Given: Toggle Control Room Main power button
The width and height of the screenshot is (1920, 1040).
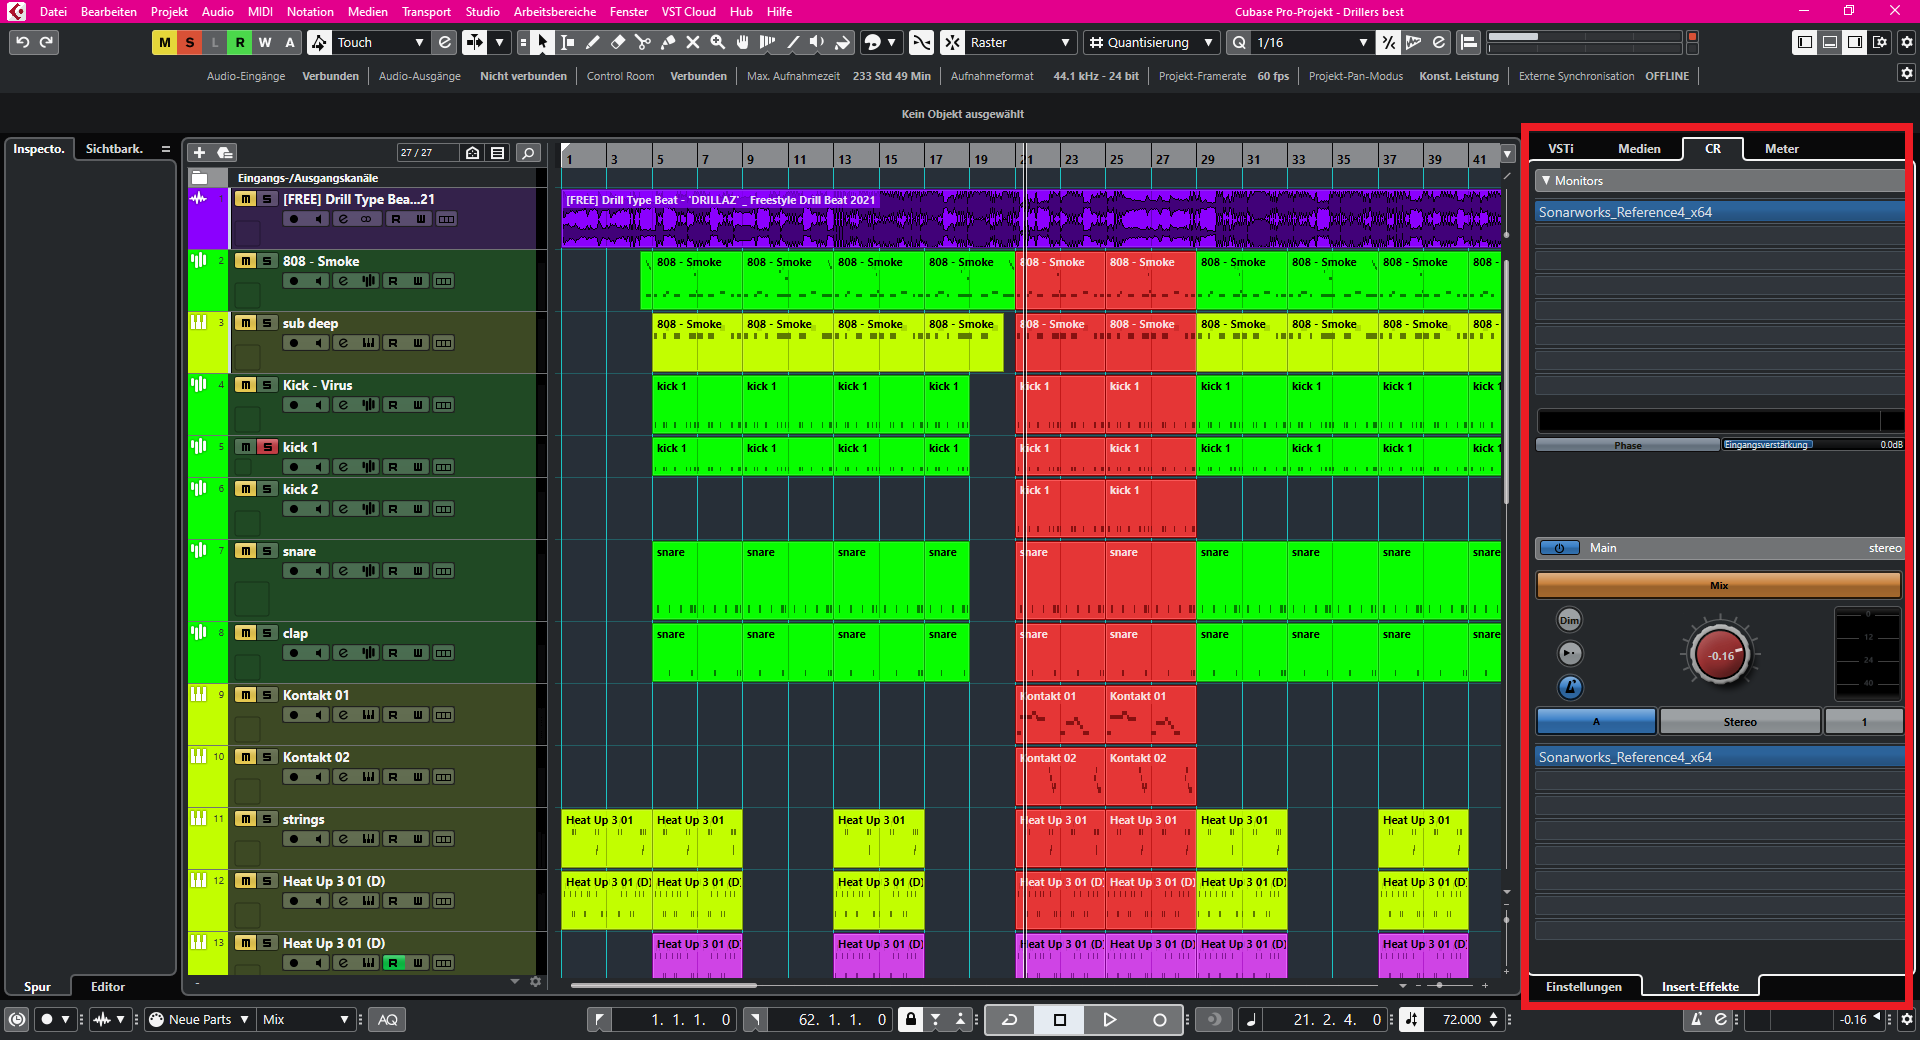Looking at the screenshot, I should click(1558, 548).
